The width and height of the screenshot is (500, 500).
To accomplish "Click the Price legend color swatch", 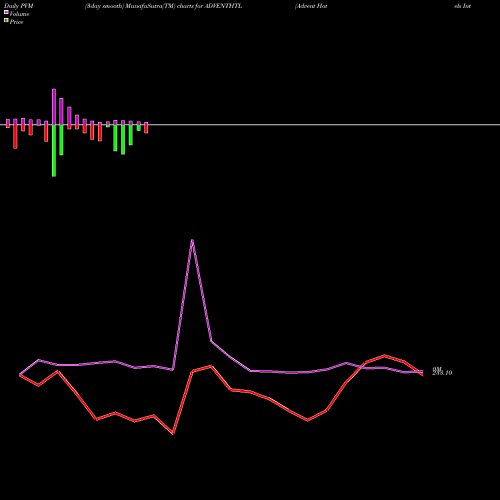I will point(6,21).
